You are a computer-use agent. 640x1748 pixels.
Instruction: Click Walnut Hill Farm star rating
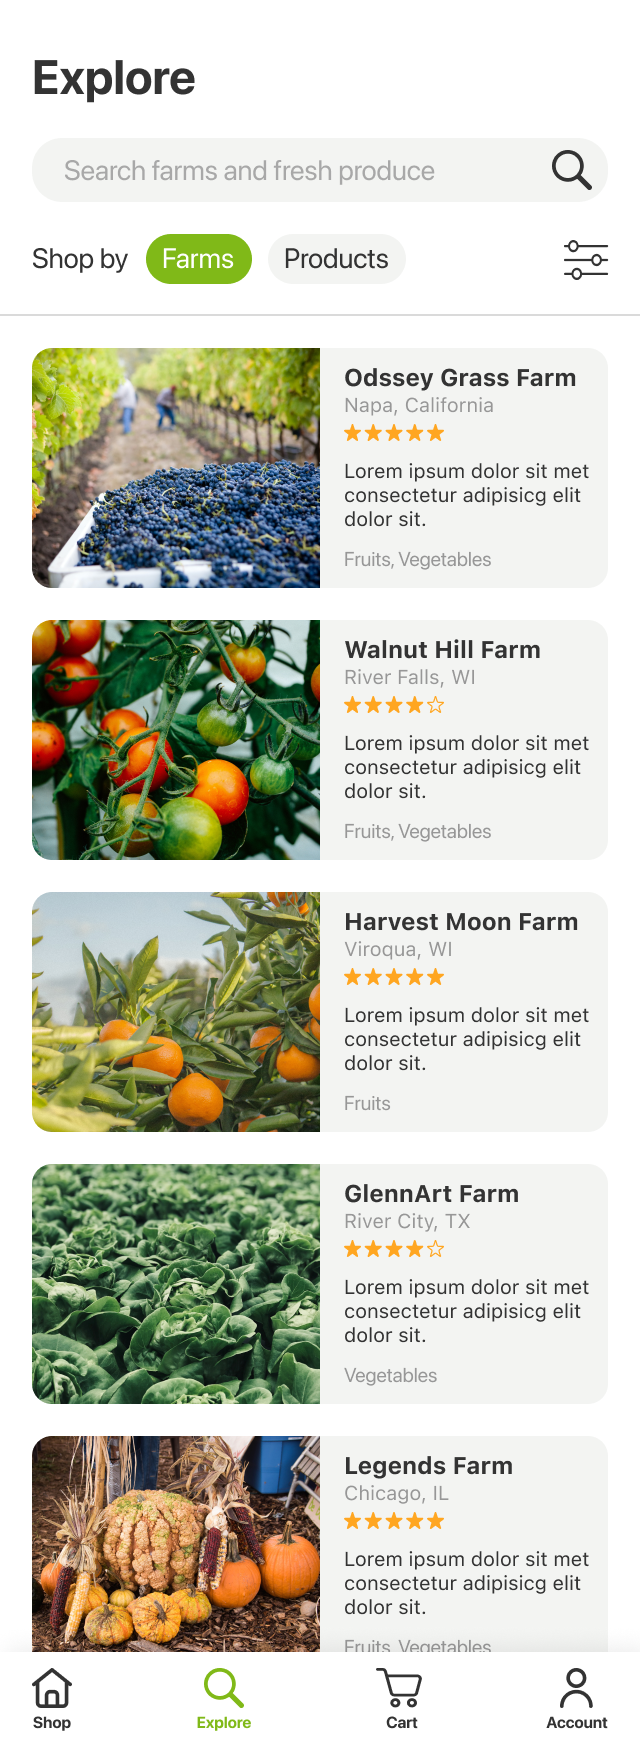click(394, 705)
